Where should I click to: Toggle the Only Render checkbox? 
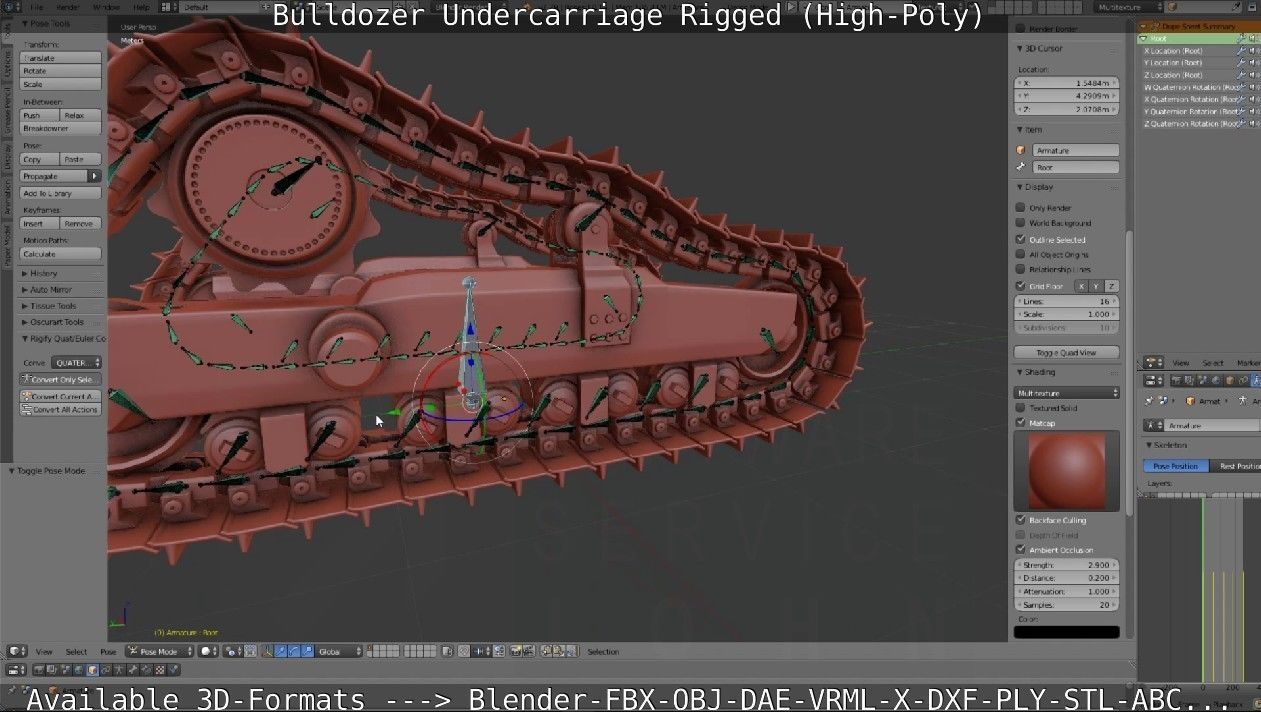pos(1021,208)
